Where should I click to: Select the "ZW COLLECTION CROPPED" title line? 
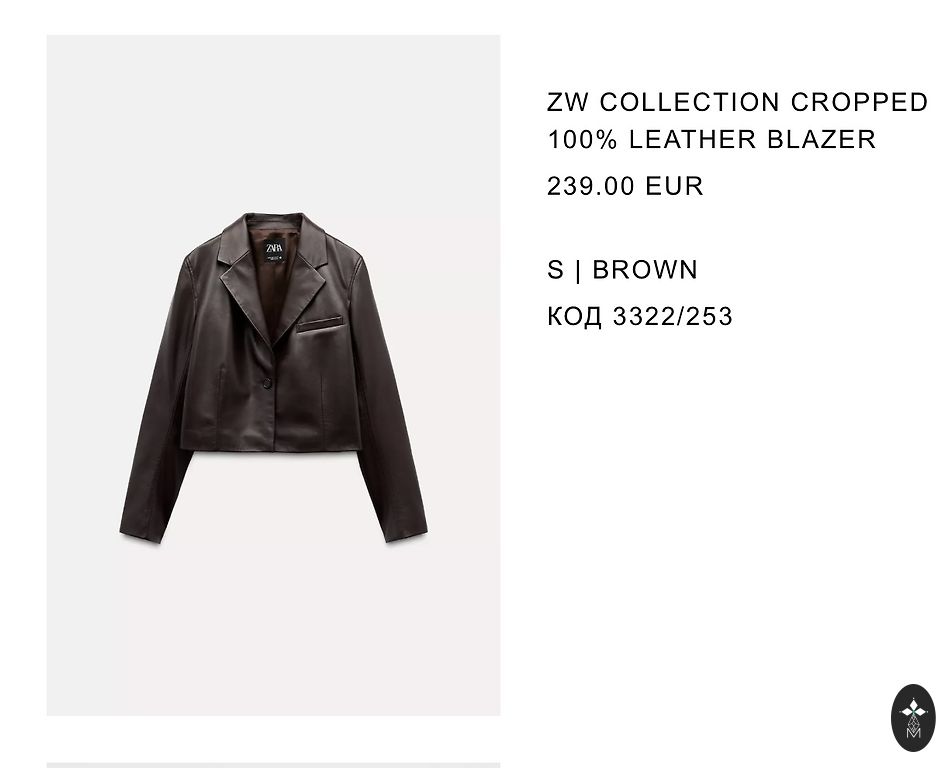pos(738,102)
